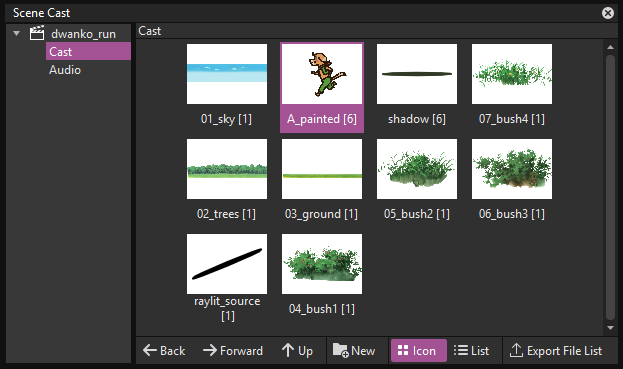Click scrollbar up arrow in cast view
The width and height of the screenshot is (623, 369).
pyautogui.click(x=611, y=47)
